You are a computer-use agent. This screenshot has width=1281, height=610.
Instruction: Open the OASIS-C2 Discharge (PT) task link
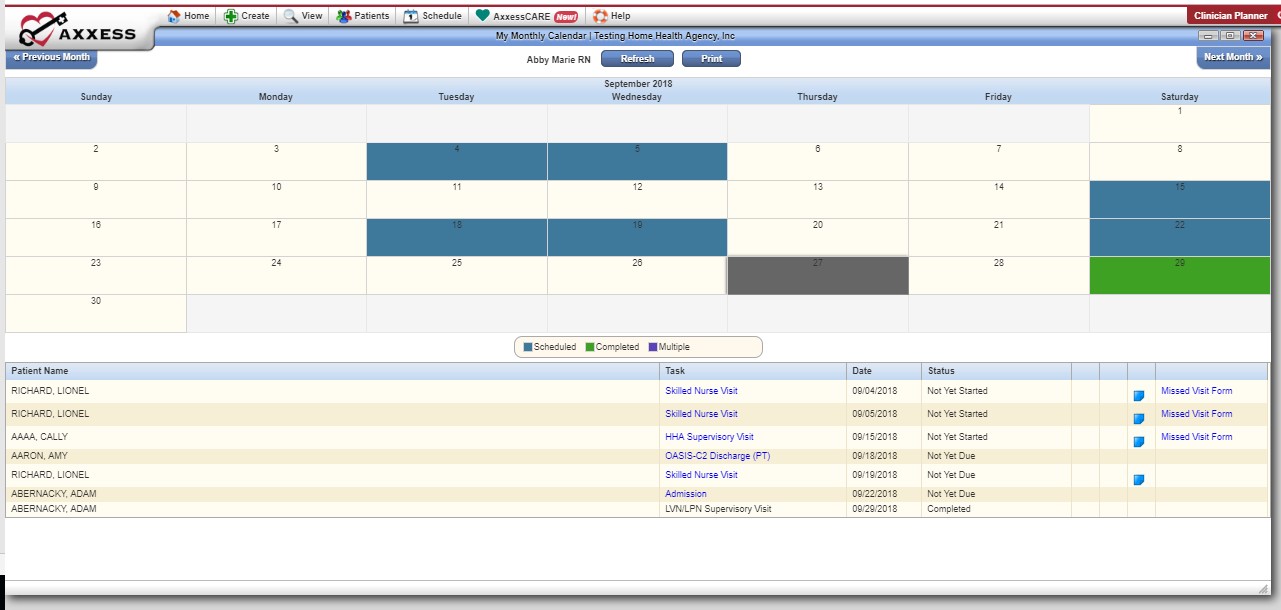click(x=717, y=456)
